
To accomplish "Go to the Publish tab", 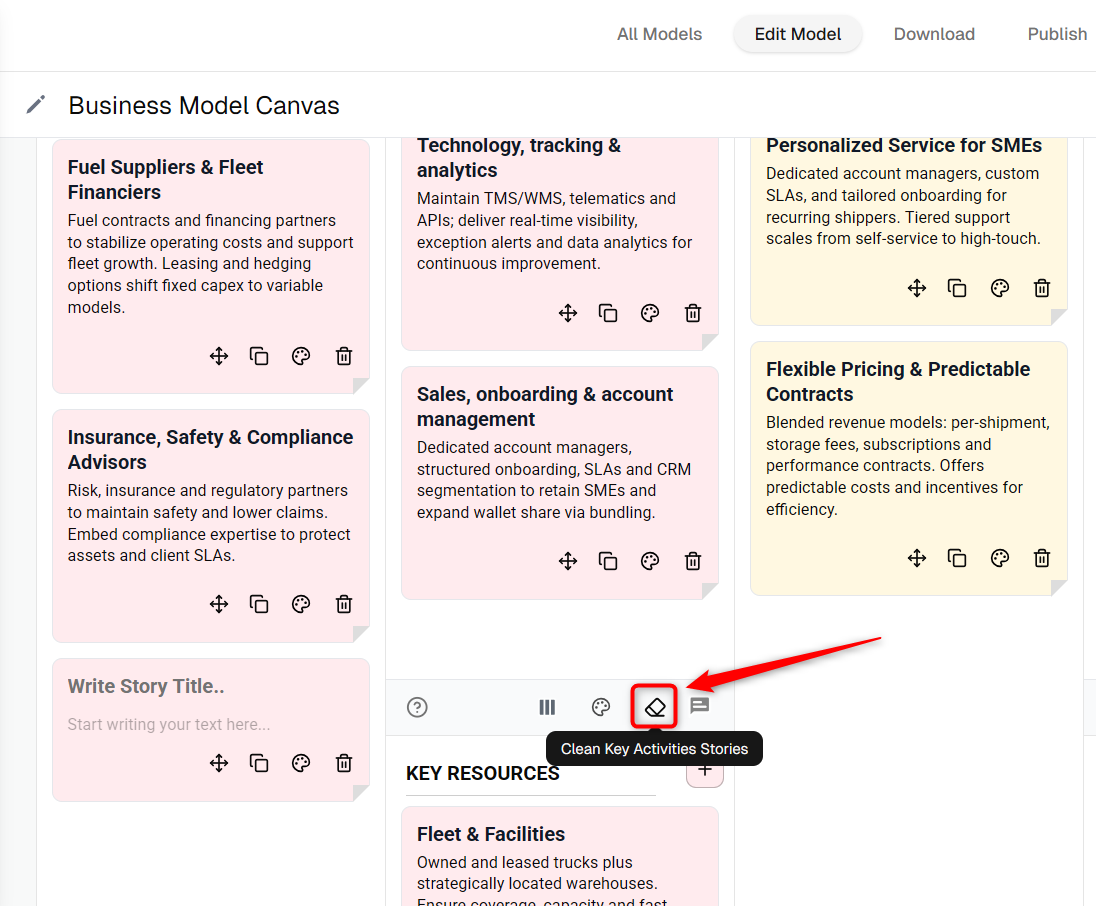I will coord(1057,34).
